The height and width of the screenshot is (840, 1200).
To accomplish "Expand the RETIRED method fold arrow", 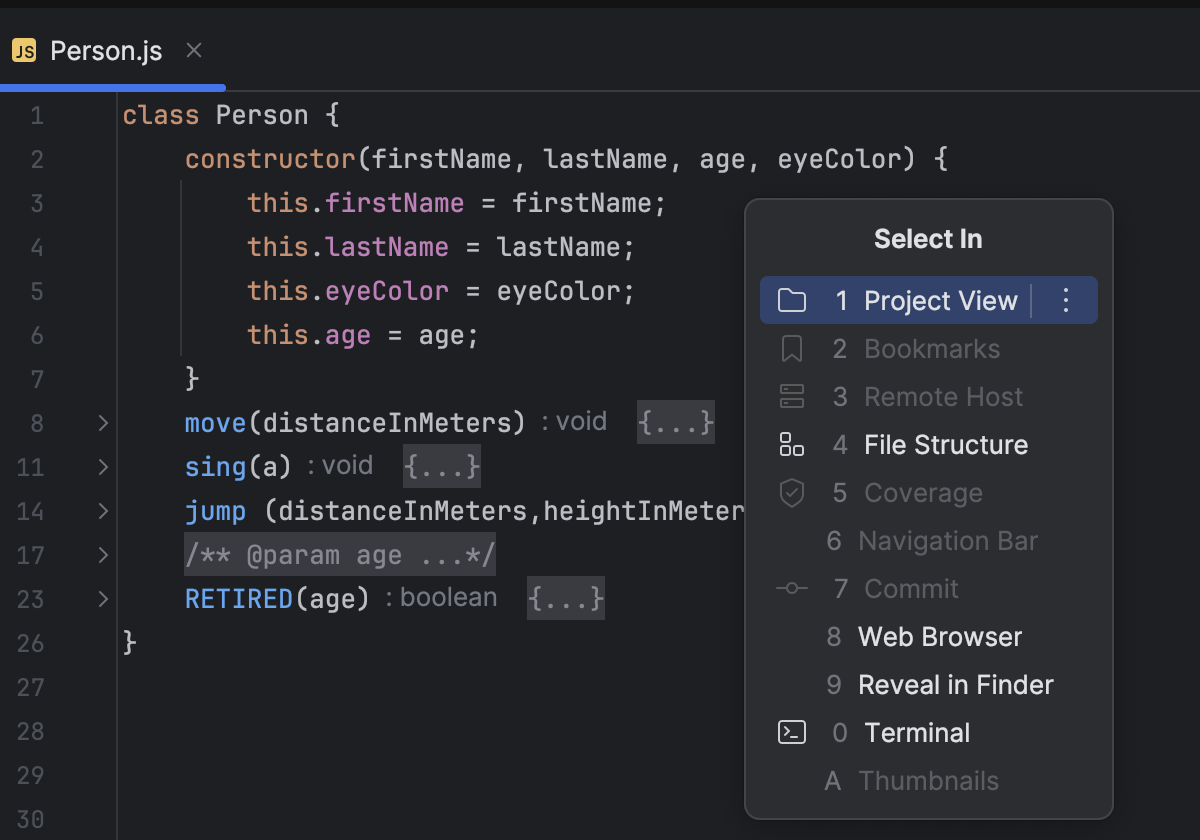I will 101,599.
